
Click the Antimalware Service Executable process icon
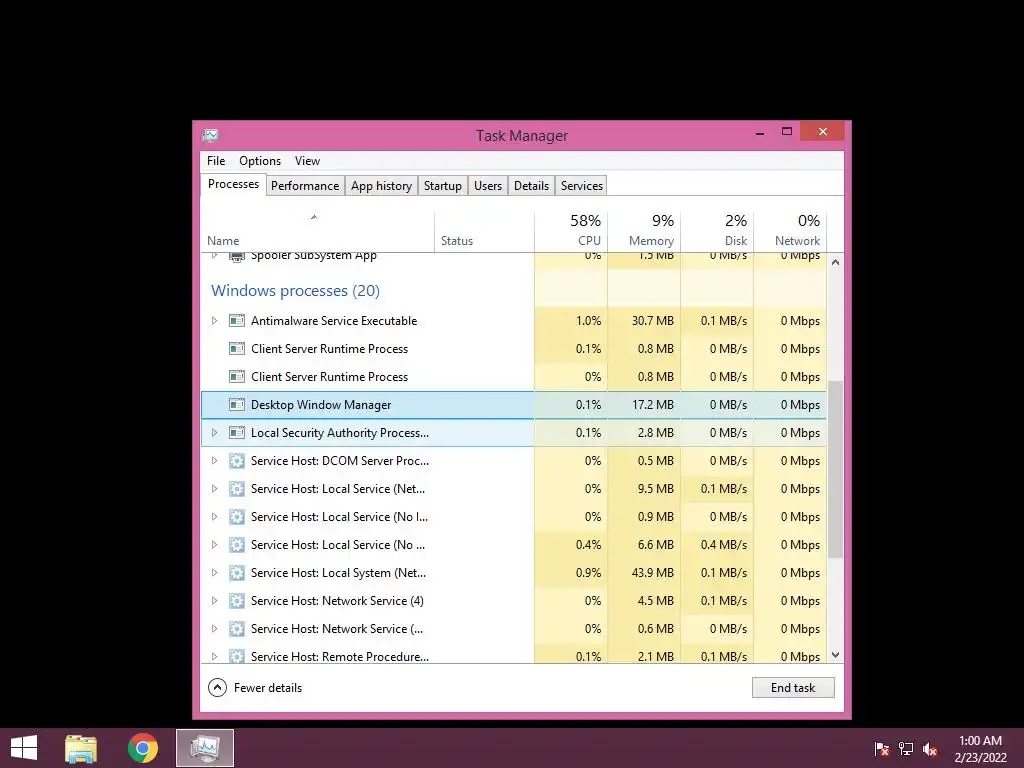[237, 321]
